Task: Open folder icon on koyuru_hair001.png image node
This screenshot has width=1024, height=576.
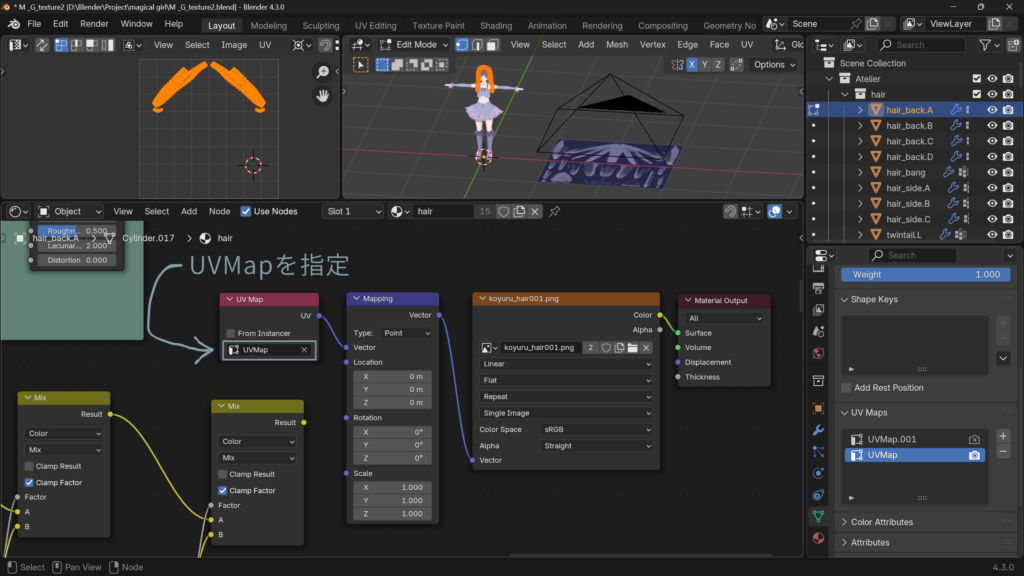Action: point(633,347)
